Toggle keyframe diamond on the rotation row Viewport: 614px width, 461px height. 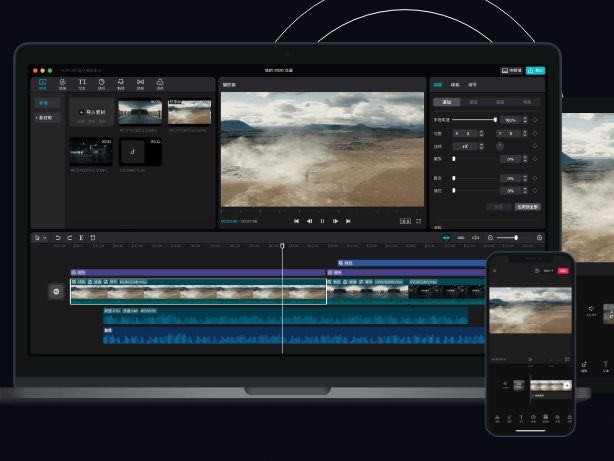coord(535,146)
